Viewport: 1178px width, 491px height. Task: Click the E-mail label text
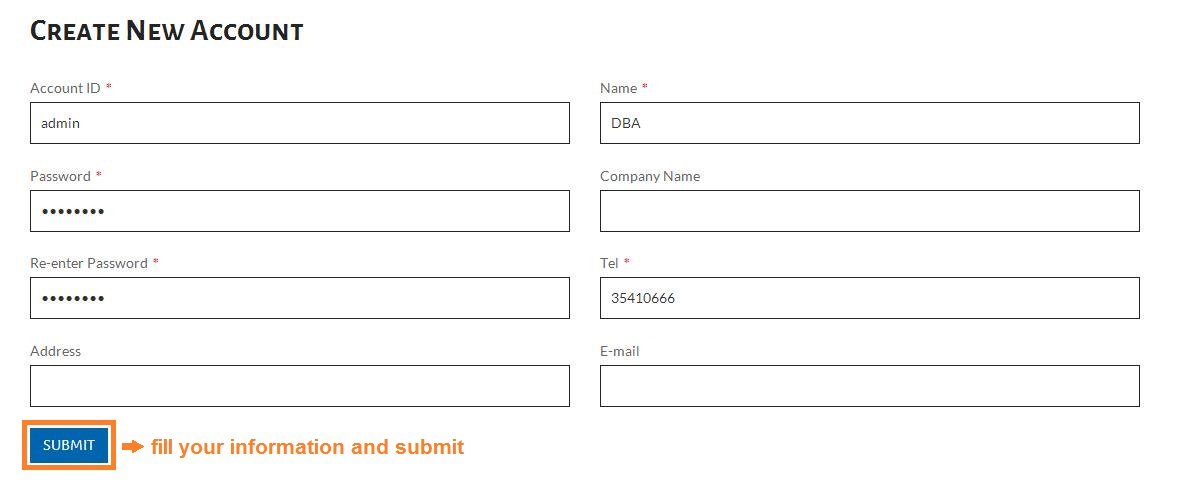(620, 351)
